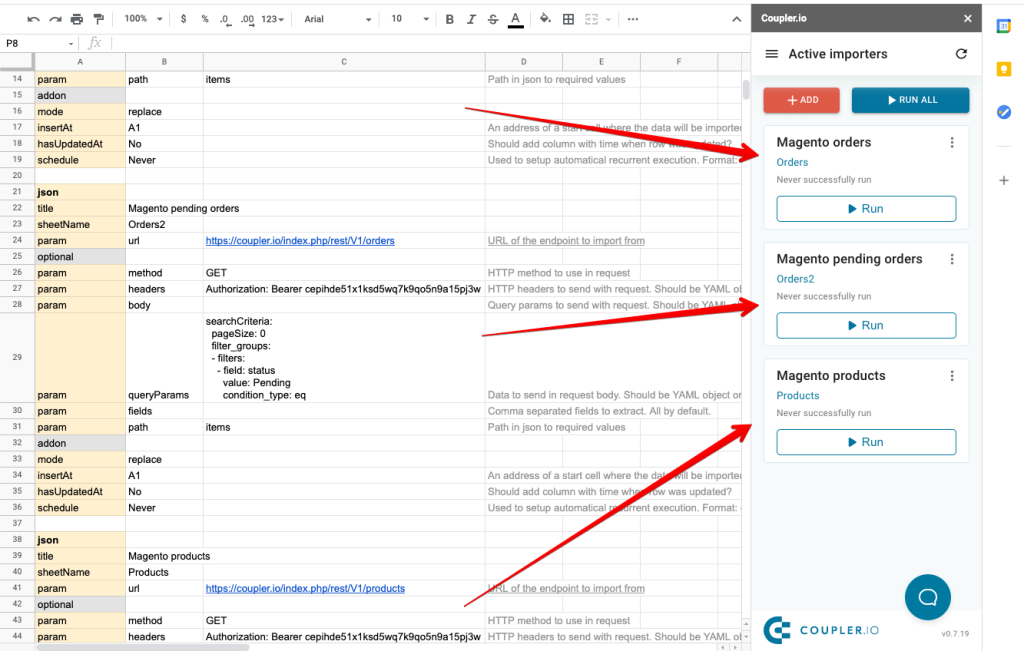This screenshot has height=651, width=1024.
Task: Open the Orders sheet link
Action: click(792, 163)
